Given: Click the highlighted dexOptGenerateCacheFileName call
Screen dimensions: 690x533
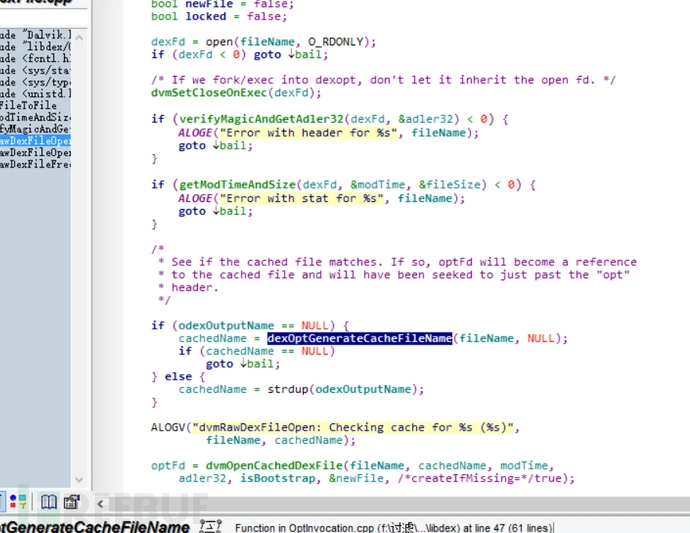Looking at the screenshot, I should coord(360,338).
